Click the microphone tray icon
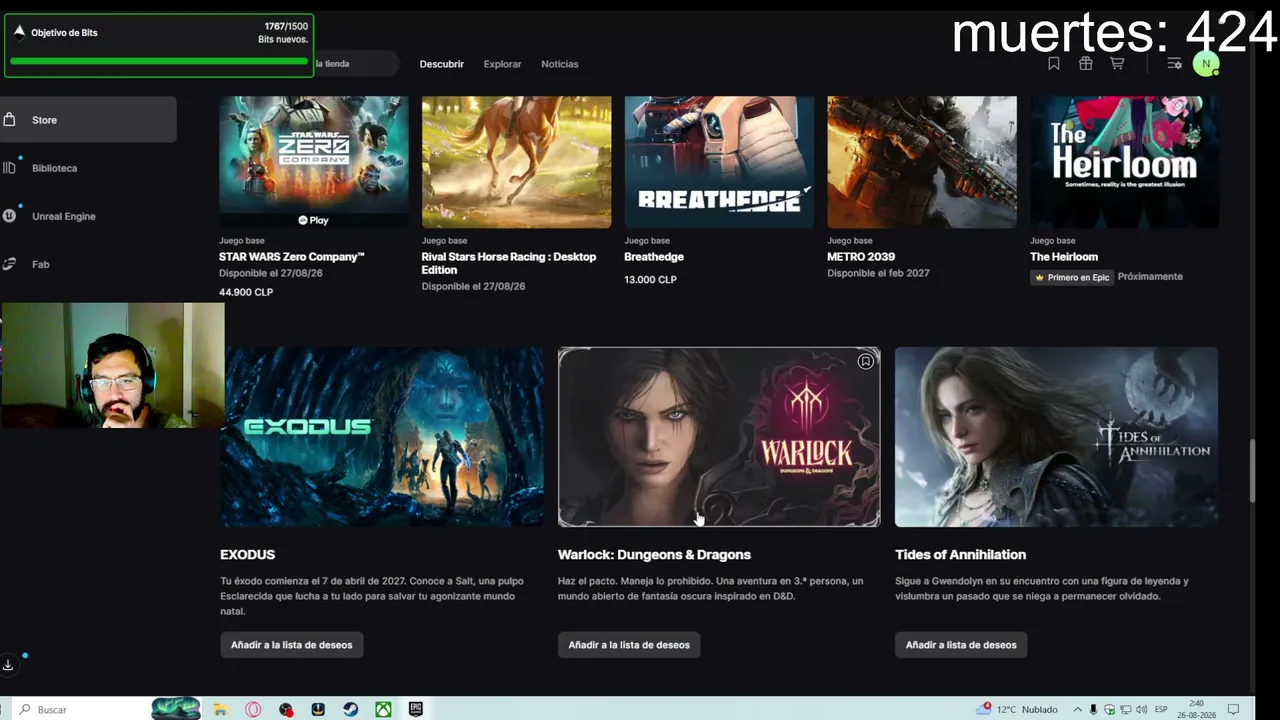The height and width of the screenshot is (720, 1280). tap(1093, 709)
